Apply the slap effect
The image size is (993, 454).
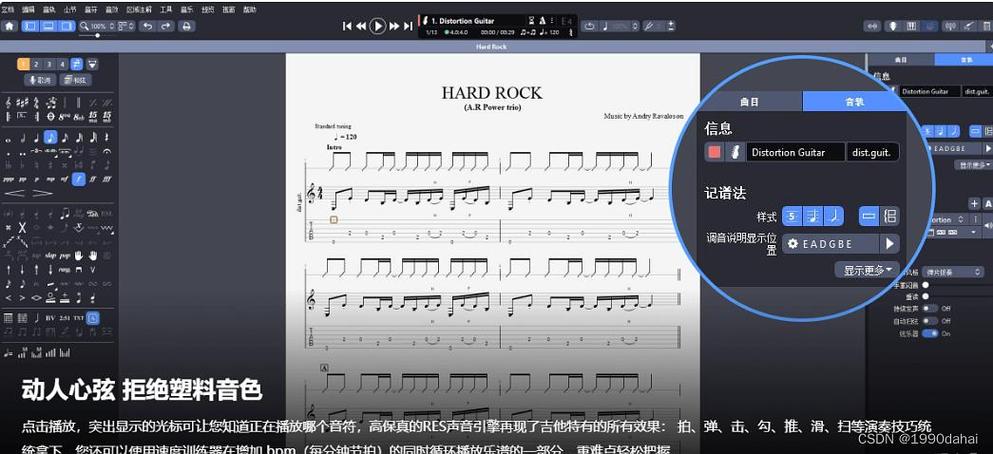(x=51, y=255)
